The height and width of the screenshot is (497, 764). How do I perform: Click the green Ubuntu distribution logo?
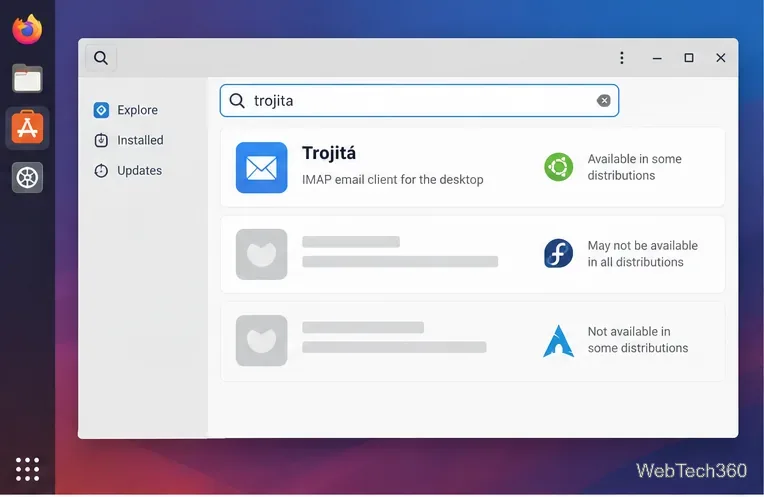coord(558,167)
